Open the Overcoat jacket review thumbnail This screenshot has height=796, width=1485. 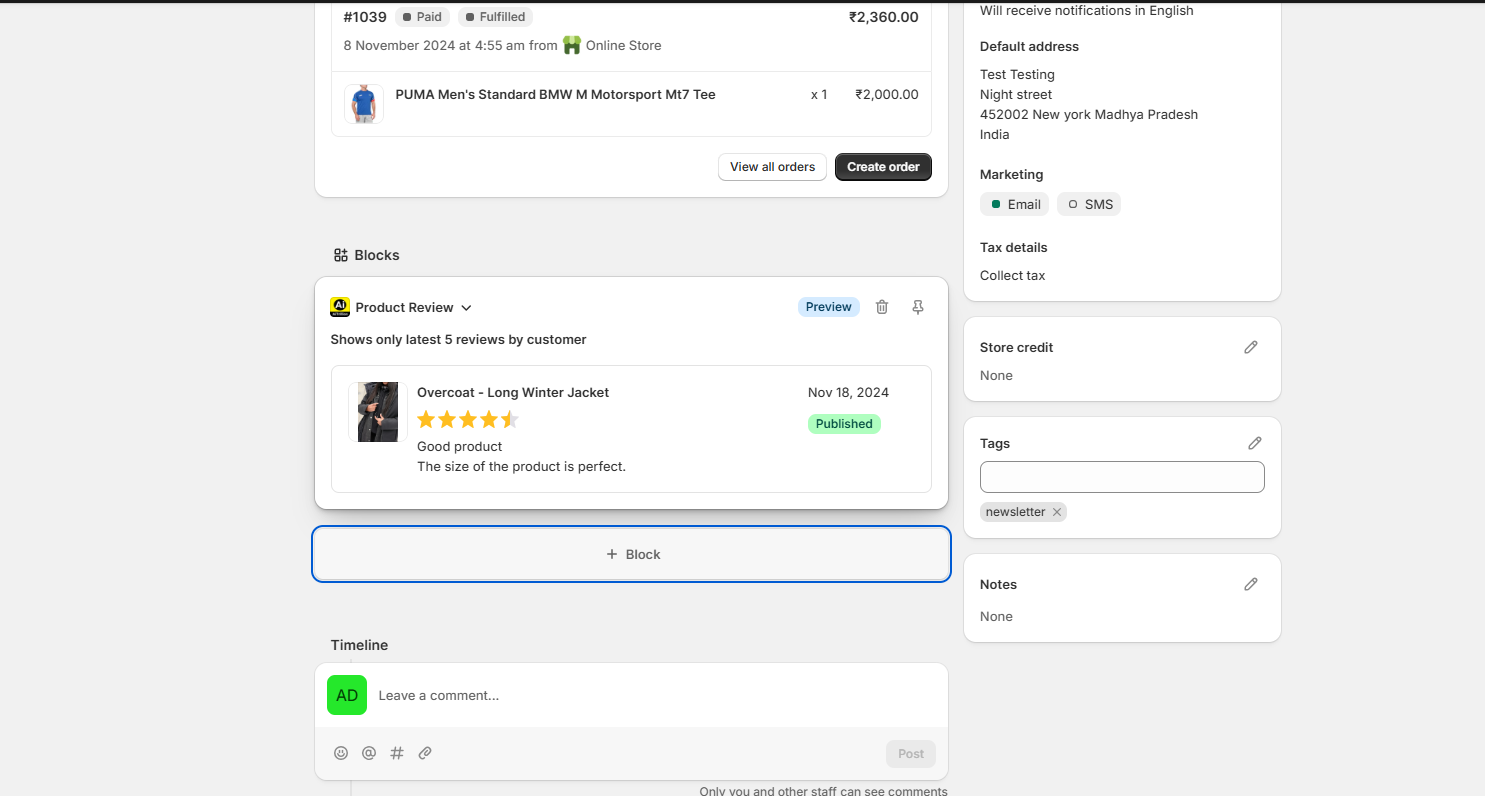point(377,412)
